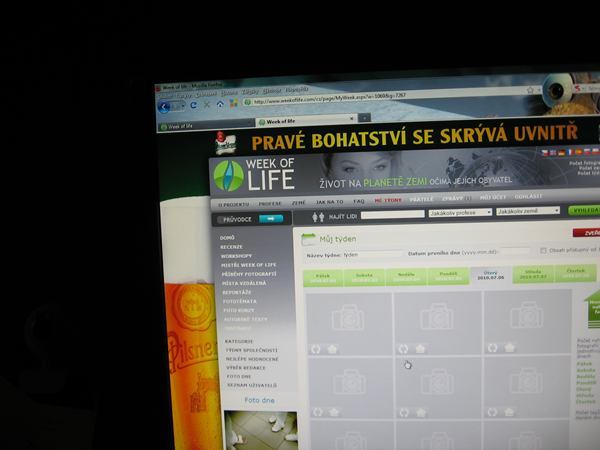Image resolution: width=600 pixels, height=450 pixels.
Task: Open the Foto dne thumbnail image
Action: 261,430
